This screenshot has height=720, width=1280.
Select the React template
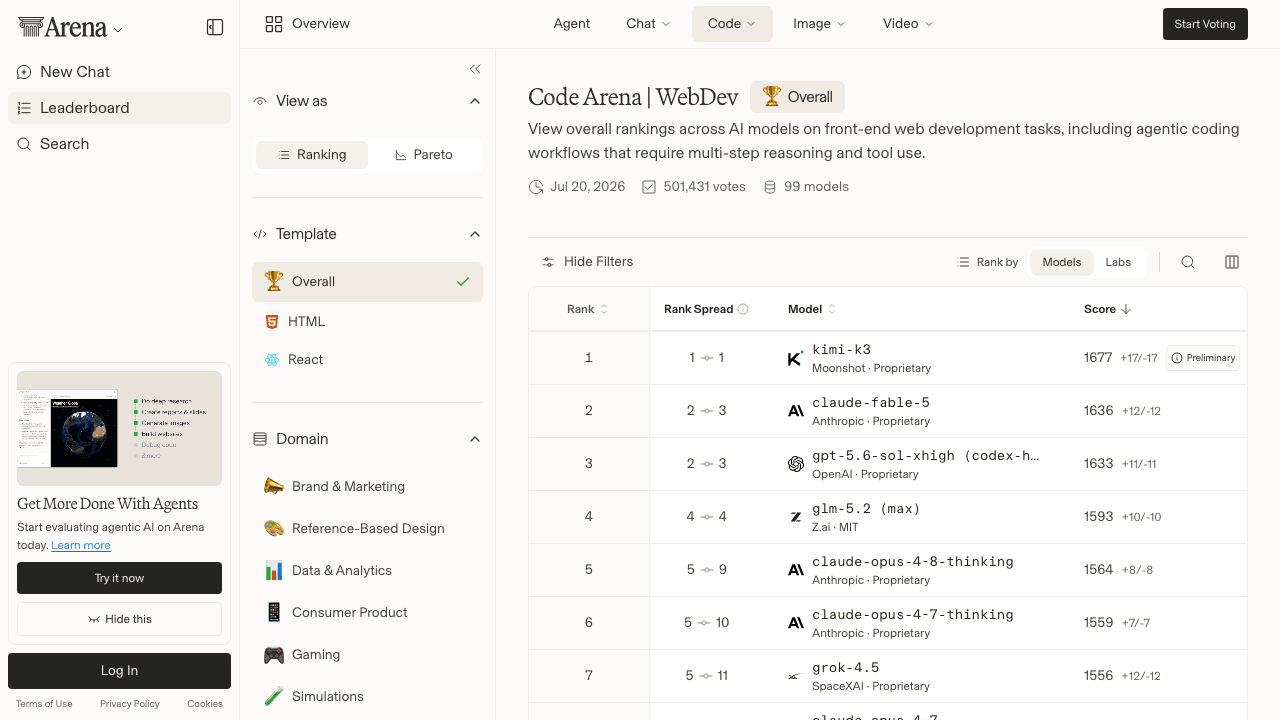pos(367,359)
